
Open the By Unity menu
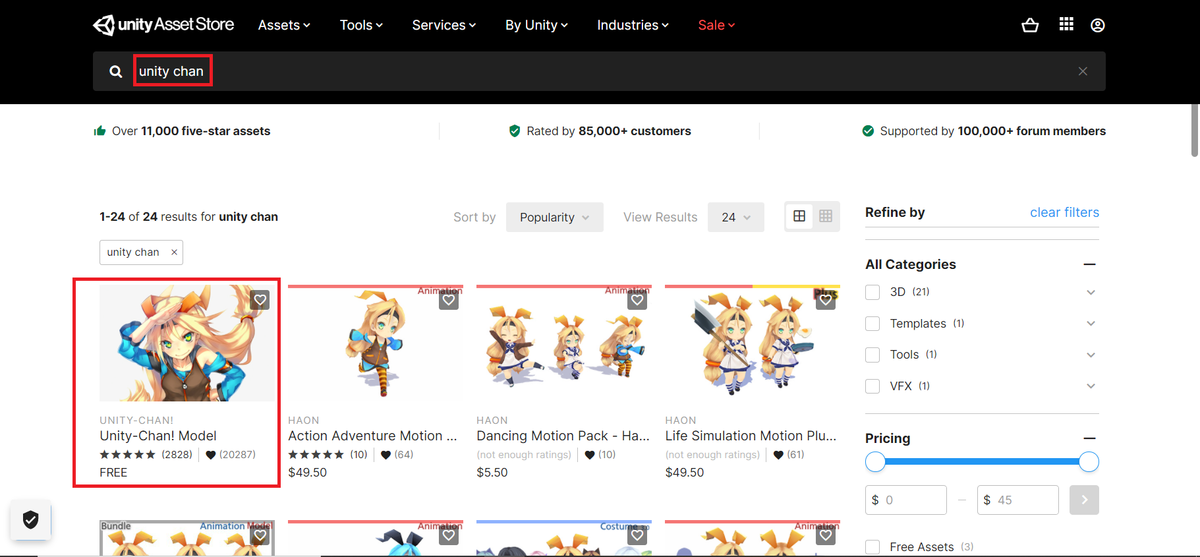(537, 25)
